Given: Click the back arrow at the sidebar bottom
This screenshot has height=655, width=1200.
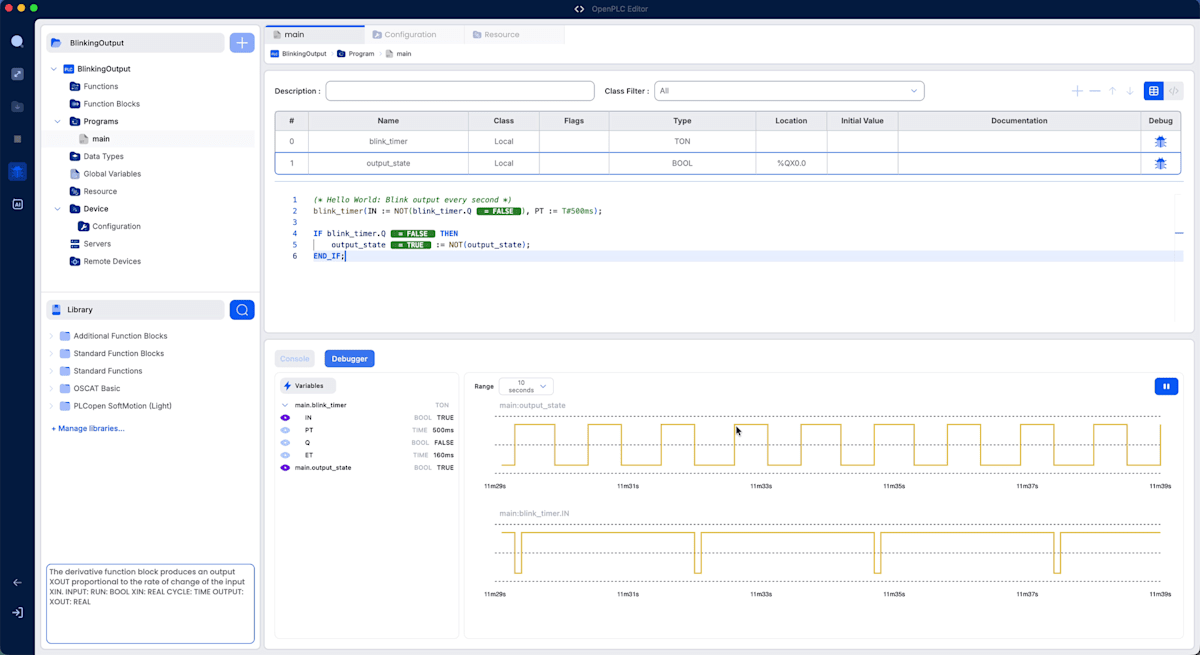Looking at the screenshot, I should coord(17,582).
